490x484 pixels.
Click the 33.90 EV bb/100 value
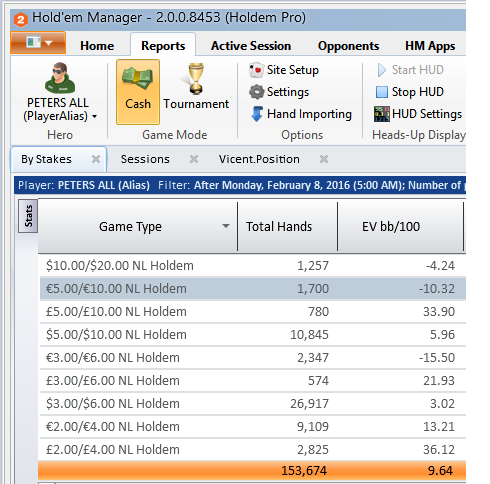point(439,312)
